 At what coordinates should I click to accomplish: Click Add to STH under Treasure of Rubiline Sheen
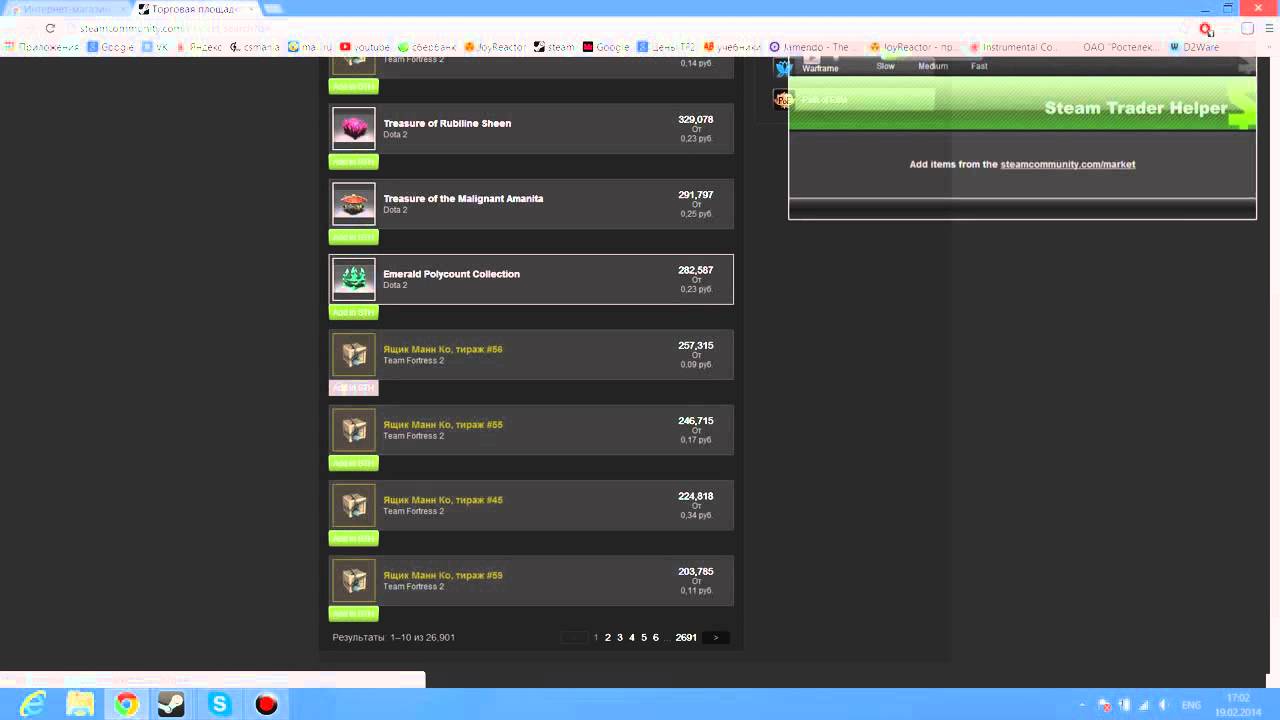click(353, 162)
